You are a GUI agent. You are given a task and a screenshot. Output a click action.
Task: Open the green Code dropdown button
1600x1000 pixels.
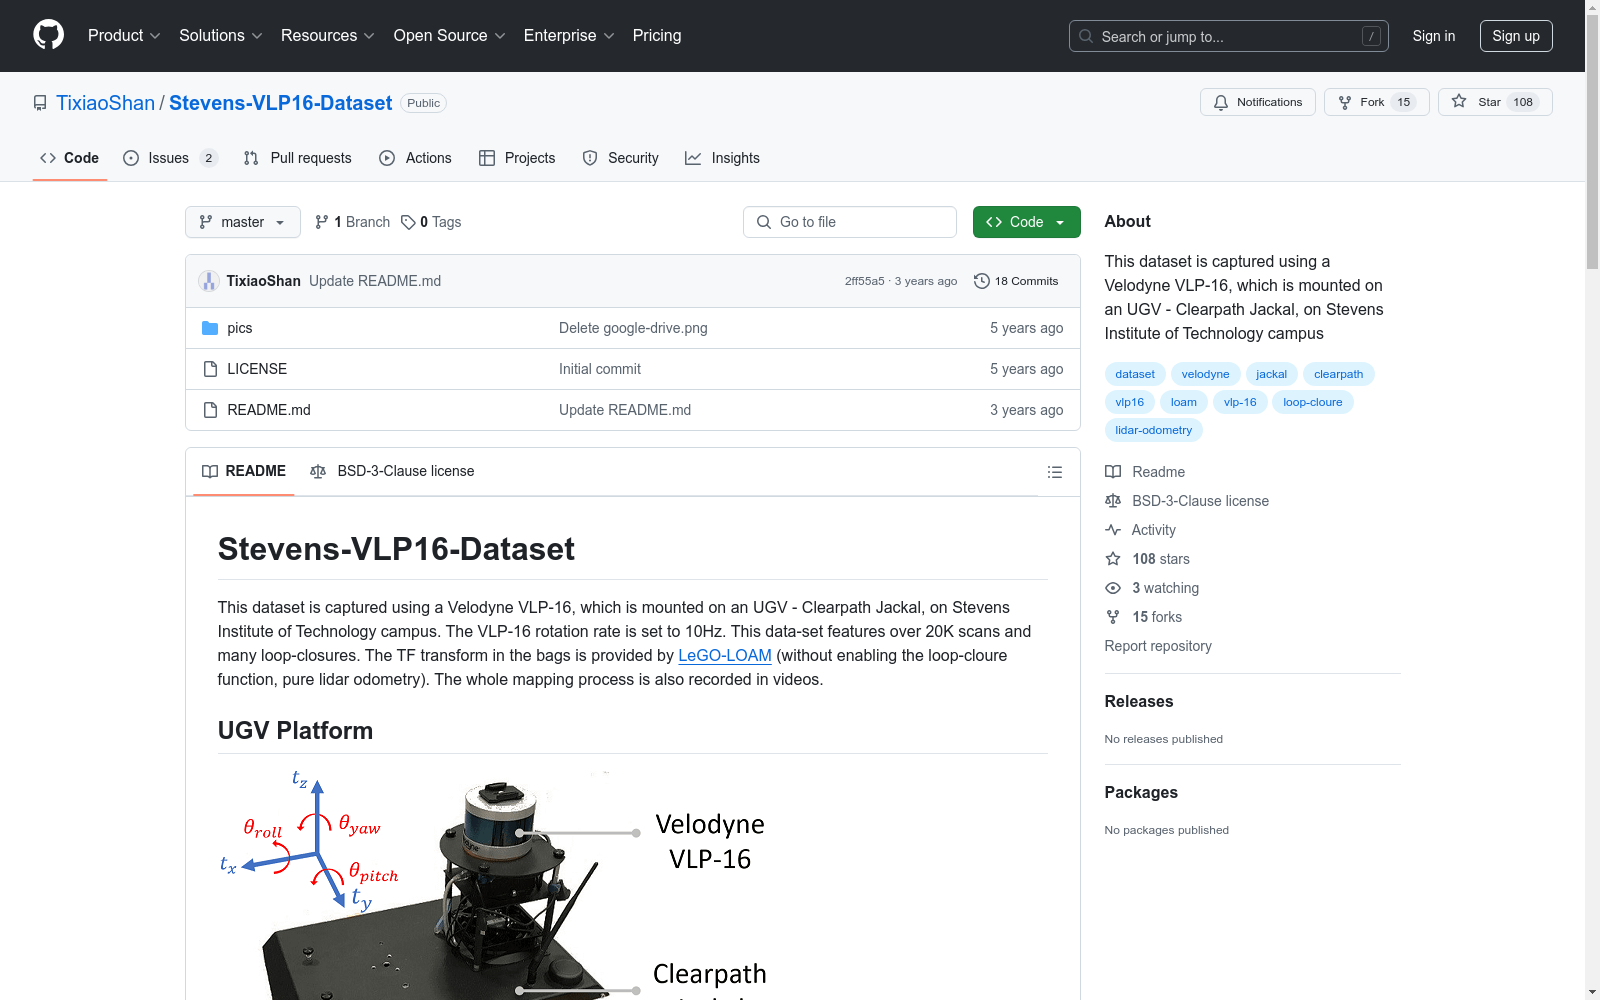pos(1026,222)
